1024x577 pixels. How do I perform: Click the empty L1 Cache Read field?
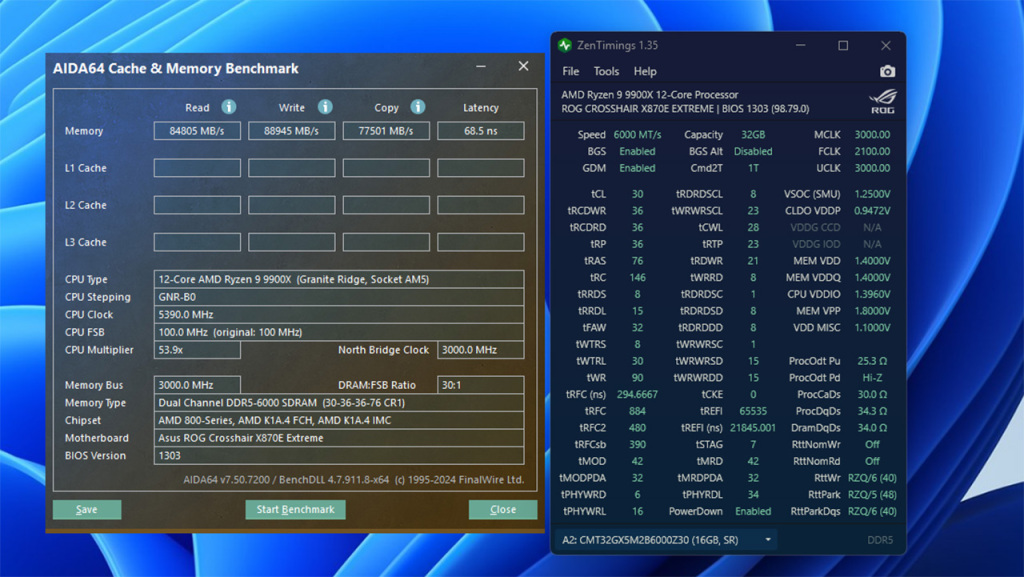tap(197, 168)
